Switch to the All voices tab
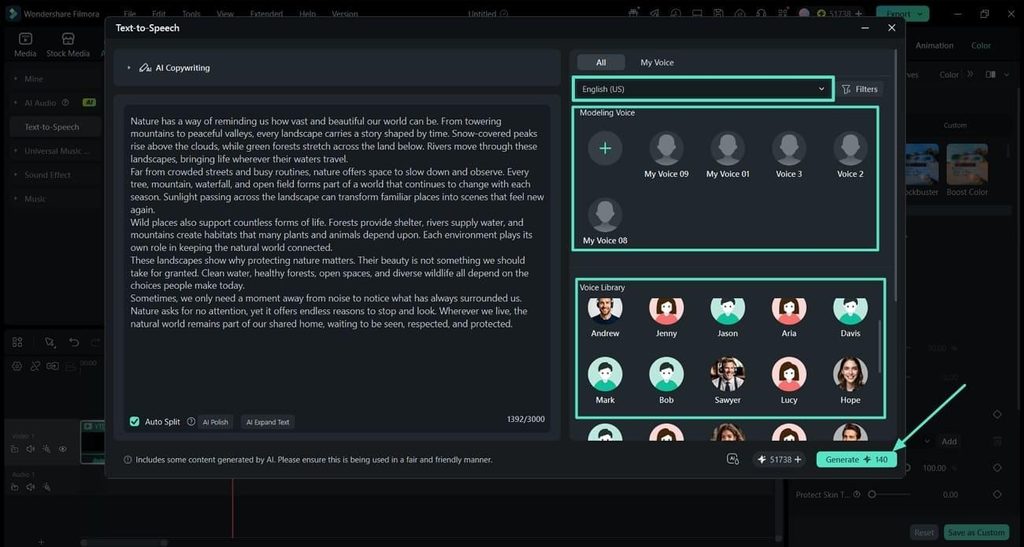 click(x=601, y=63)
